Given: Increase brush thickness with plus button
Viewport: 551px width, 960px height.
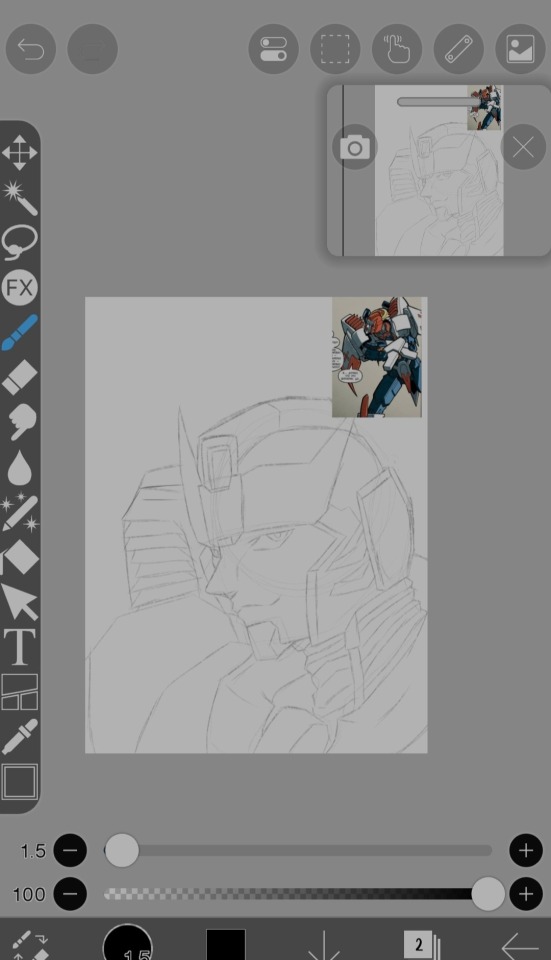Looking at the screenshot, I should point(526,850).
